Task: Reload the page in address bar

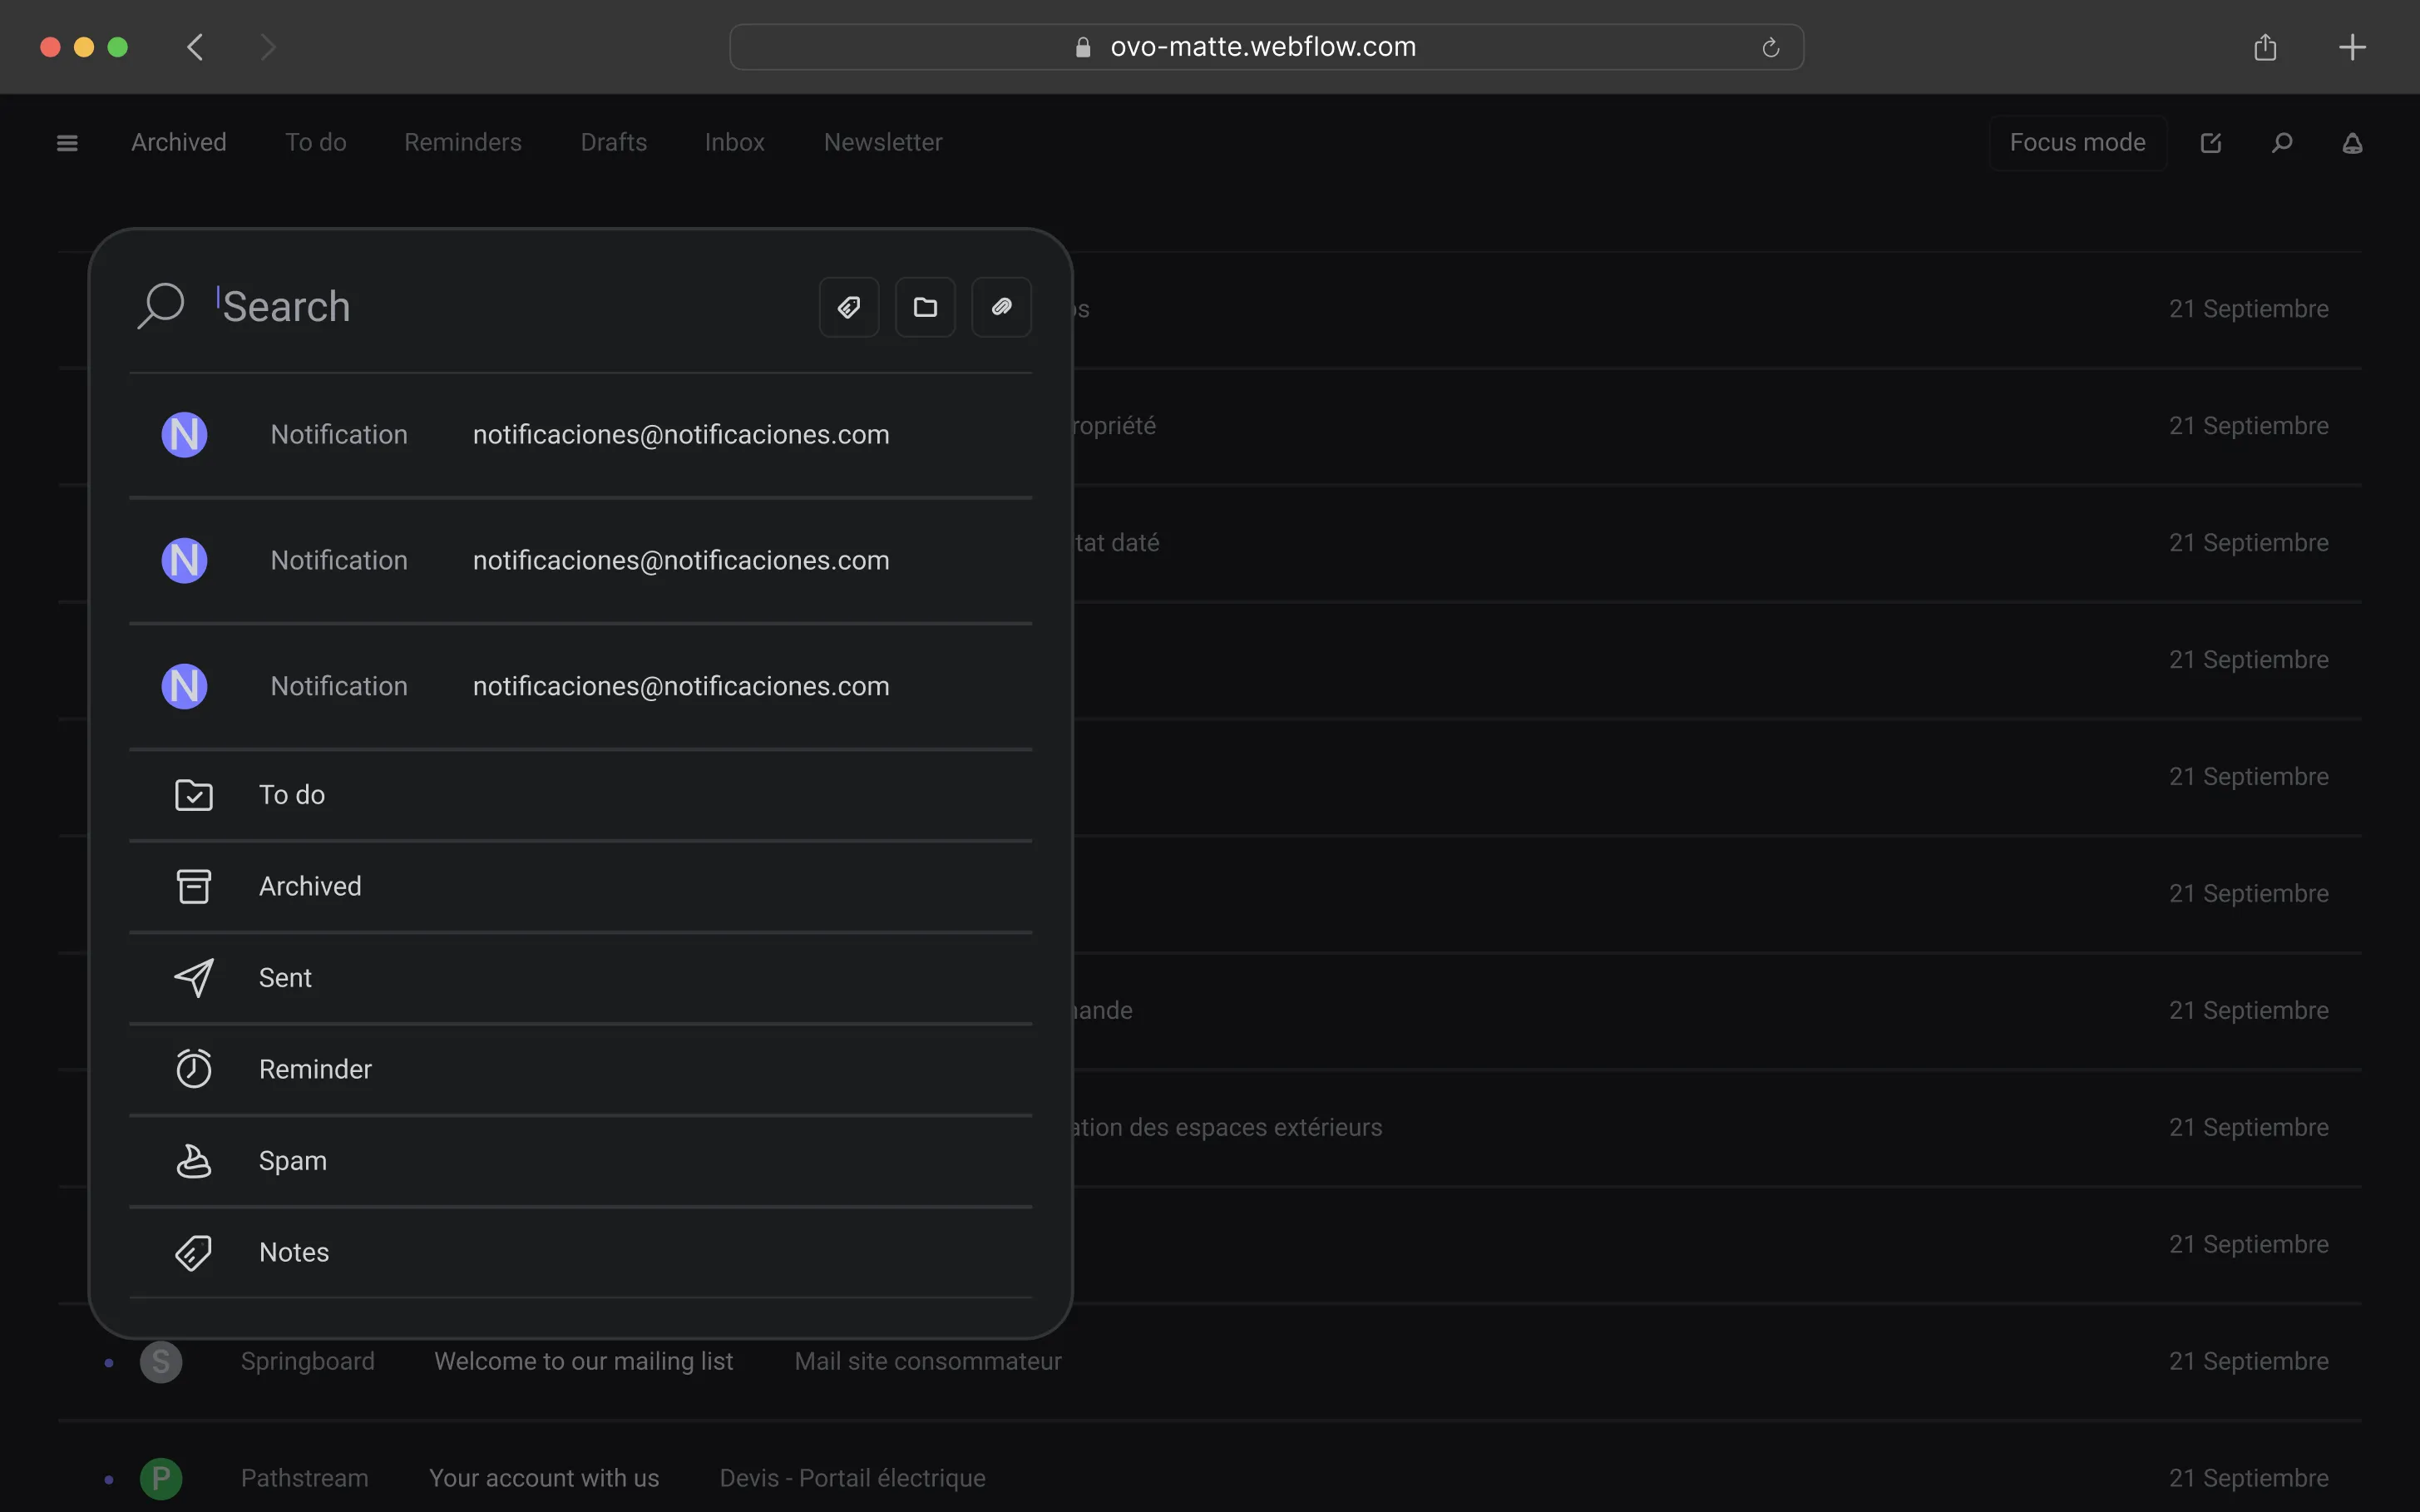Action: pyautogui.click(x=1770, y=47)
